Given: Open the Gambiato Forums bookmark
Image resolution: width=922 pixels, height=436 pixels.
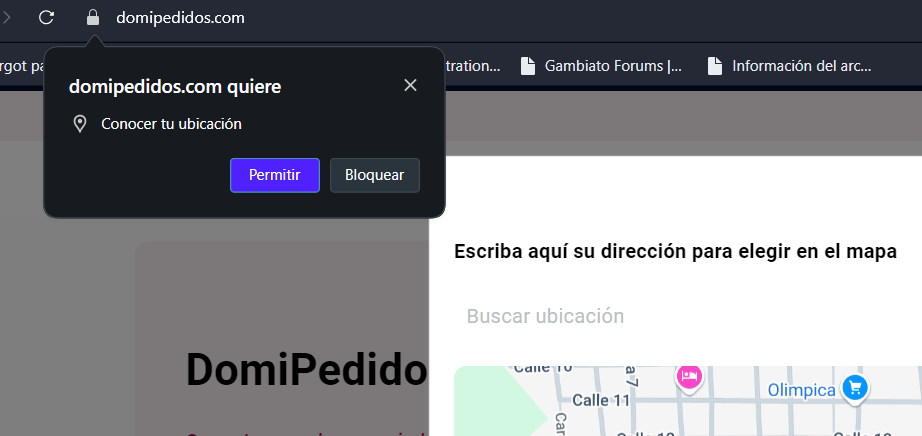Looking at the screenshot, I should click(612, 67).
